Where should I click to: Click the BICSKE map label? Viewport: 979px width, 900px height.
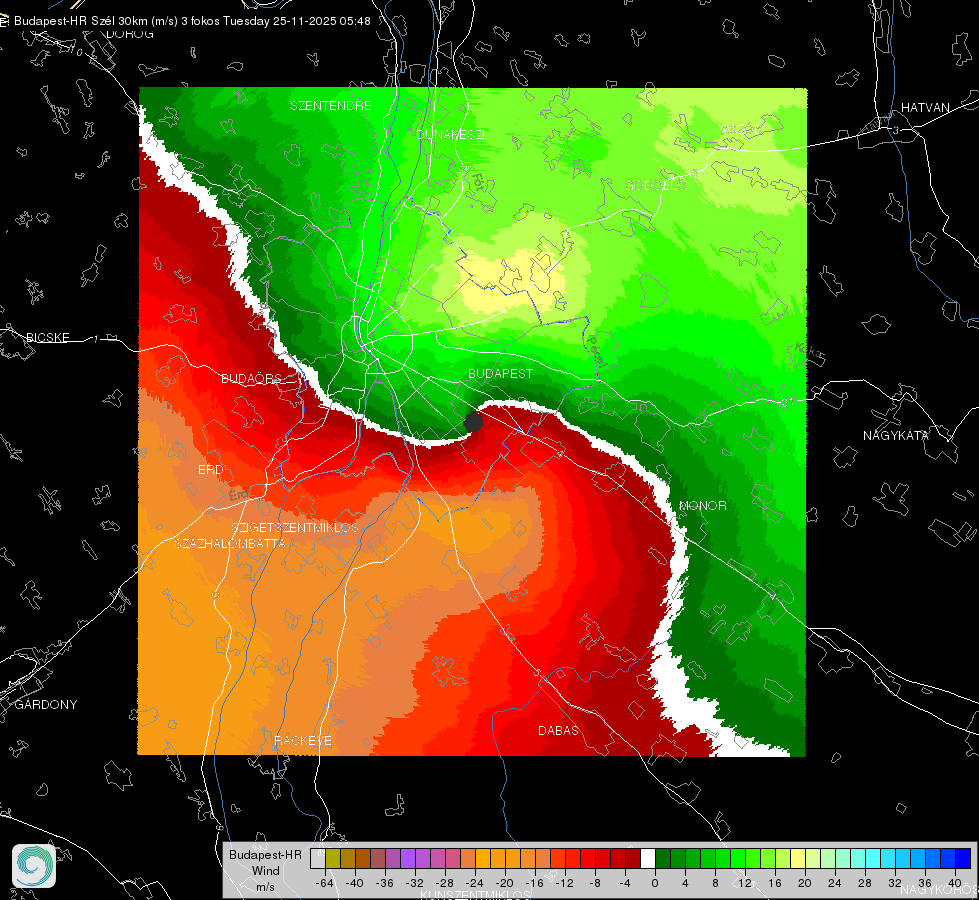[x=48, y=337]
